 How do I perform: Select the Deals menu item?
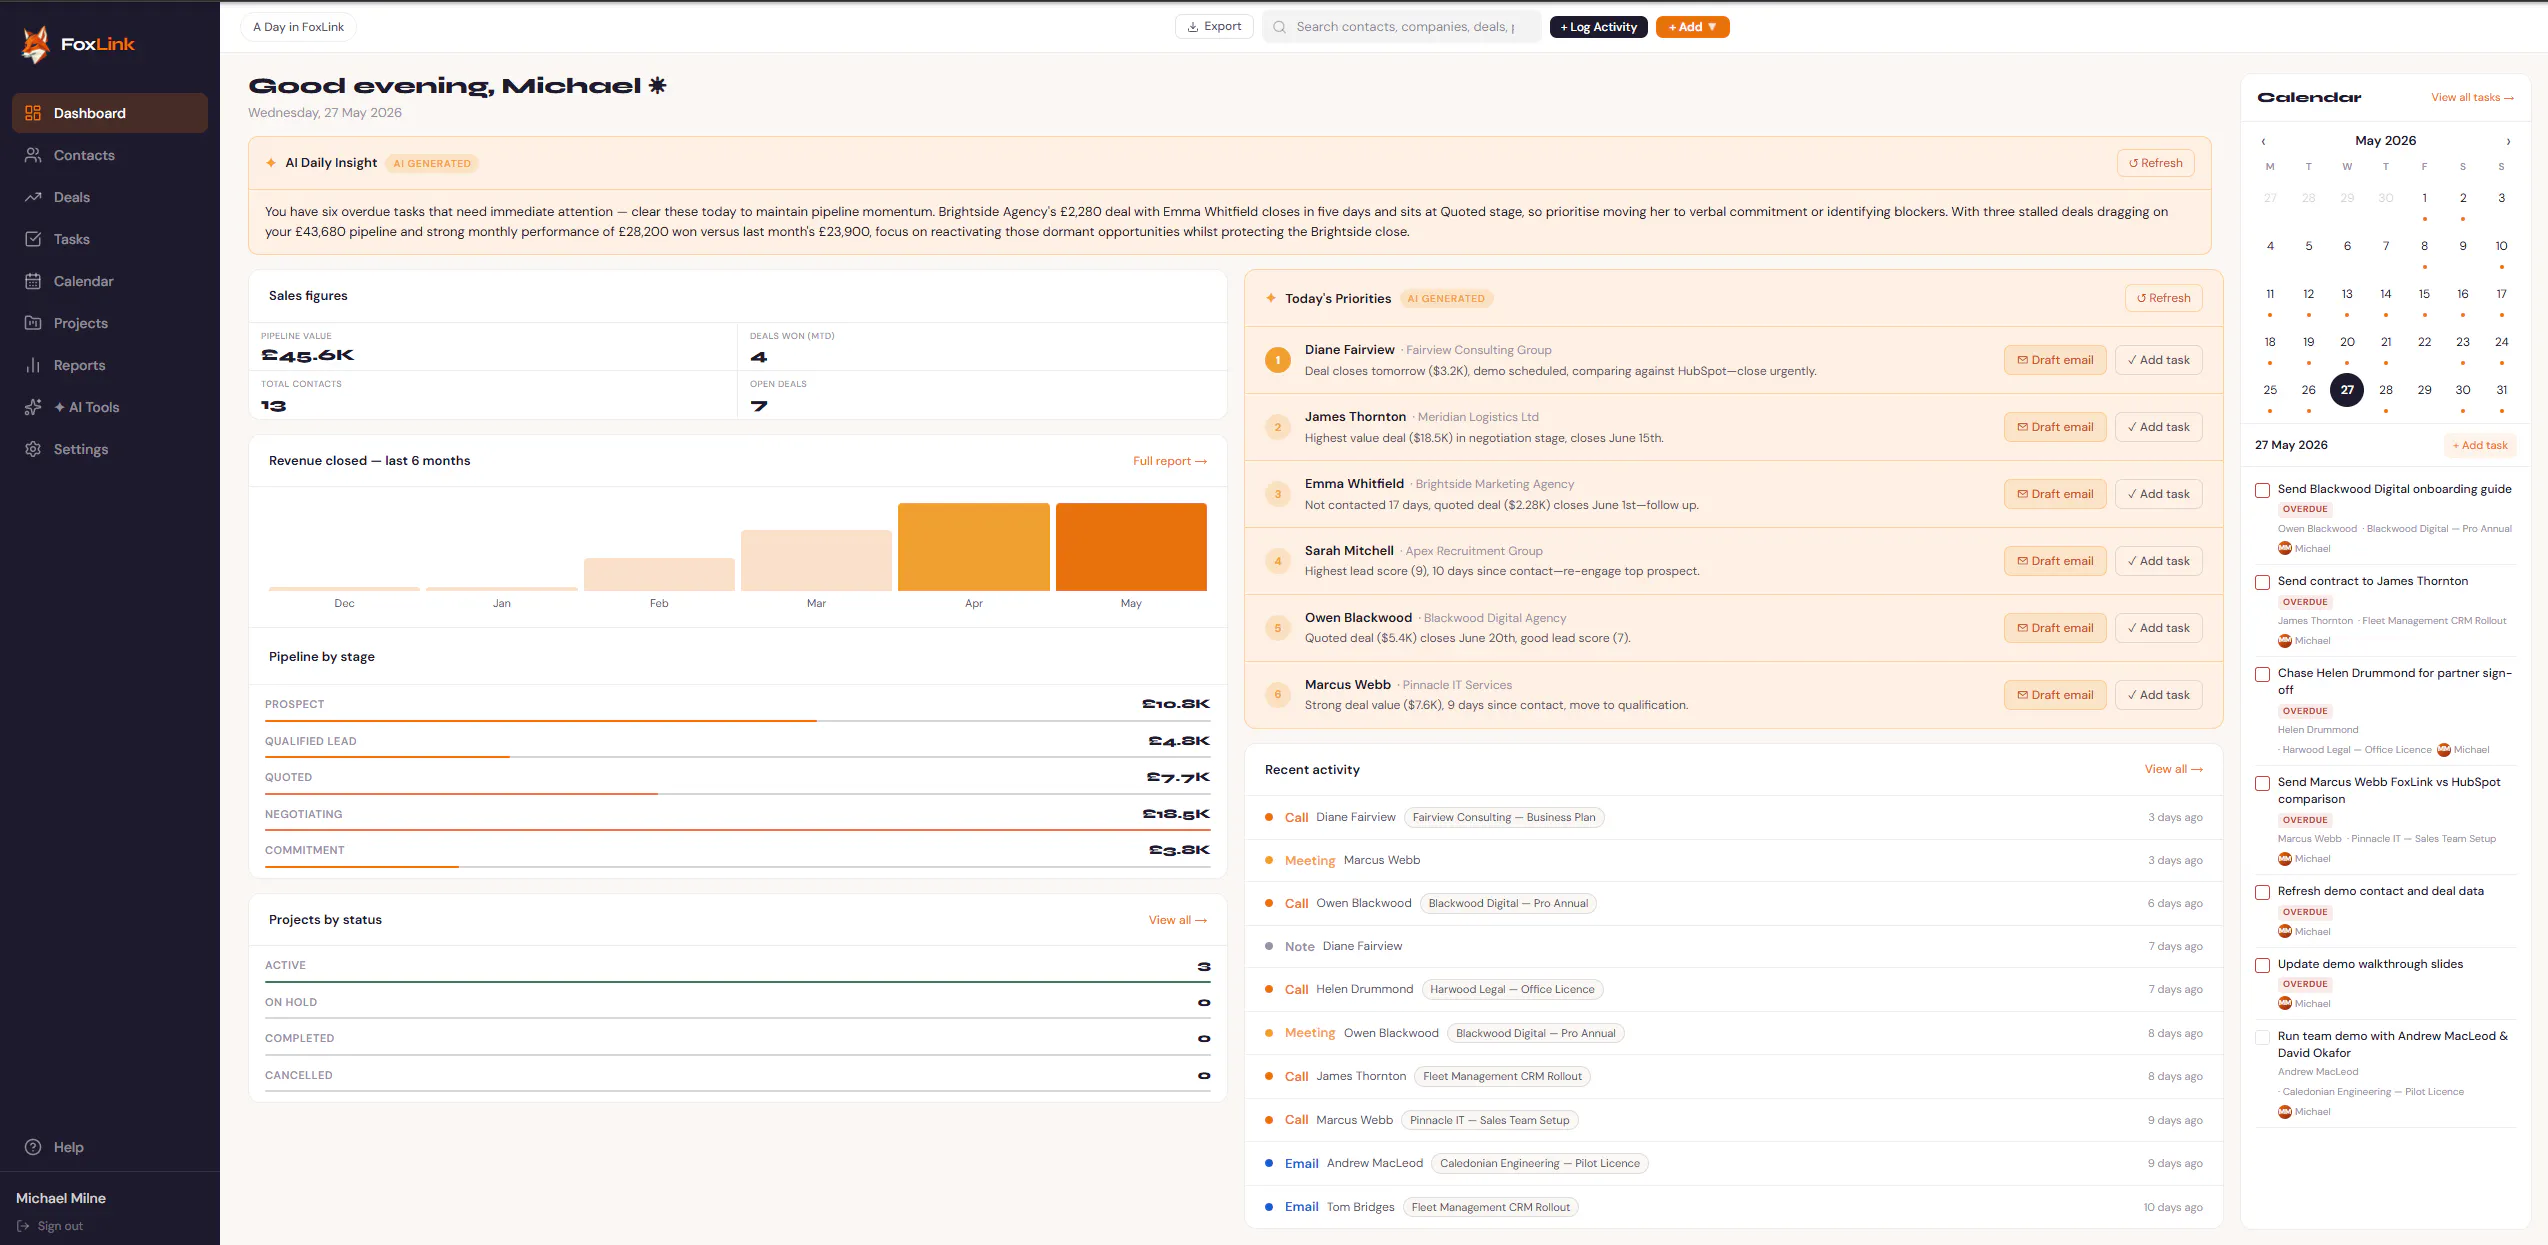(110, 197)
